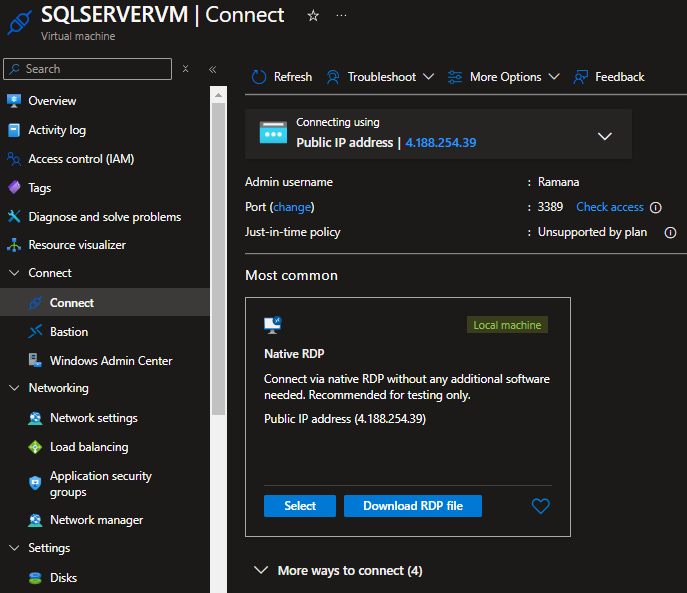Screen dimensions: 687x593
Task: Click the Native RDP computer icon
Action: coord(273,325)
